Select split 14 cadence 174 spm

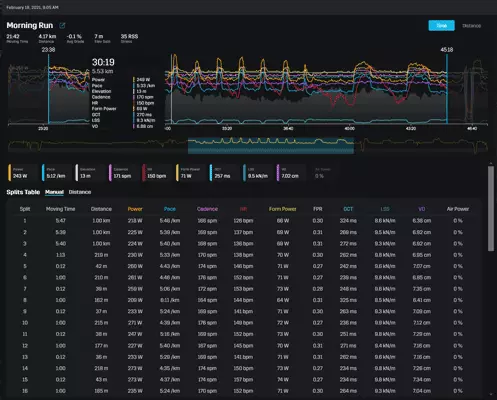tap(207, 368)
